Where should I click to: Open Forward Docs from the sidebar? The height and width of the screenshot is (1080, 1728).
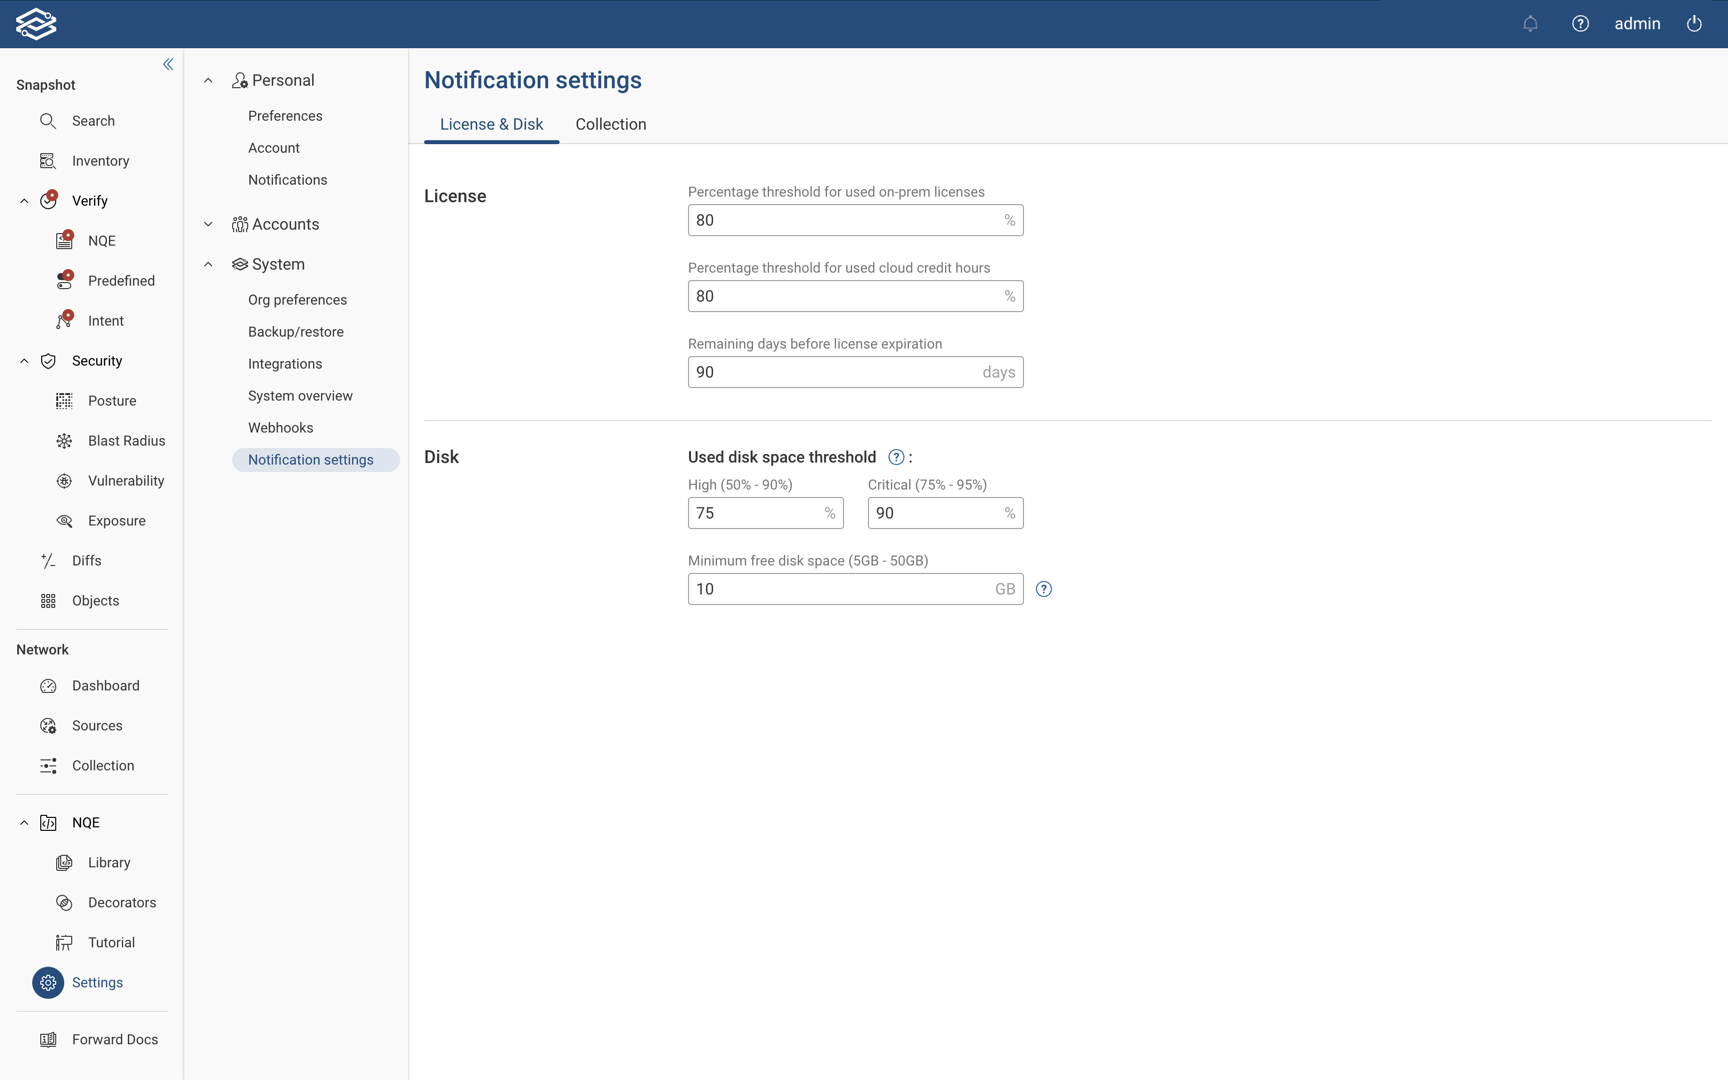[x=114, y=1039]
